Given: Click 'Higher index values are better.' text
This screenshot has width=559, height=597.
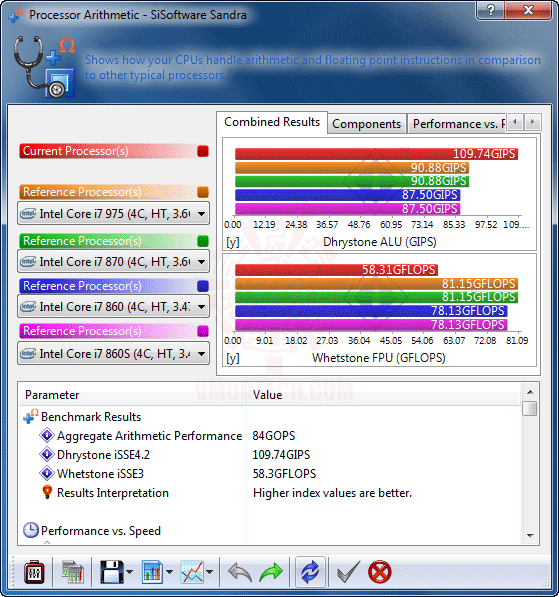Looking at the screenshot, I should coord(332,493).
